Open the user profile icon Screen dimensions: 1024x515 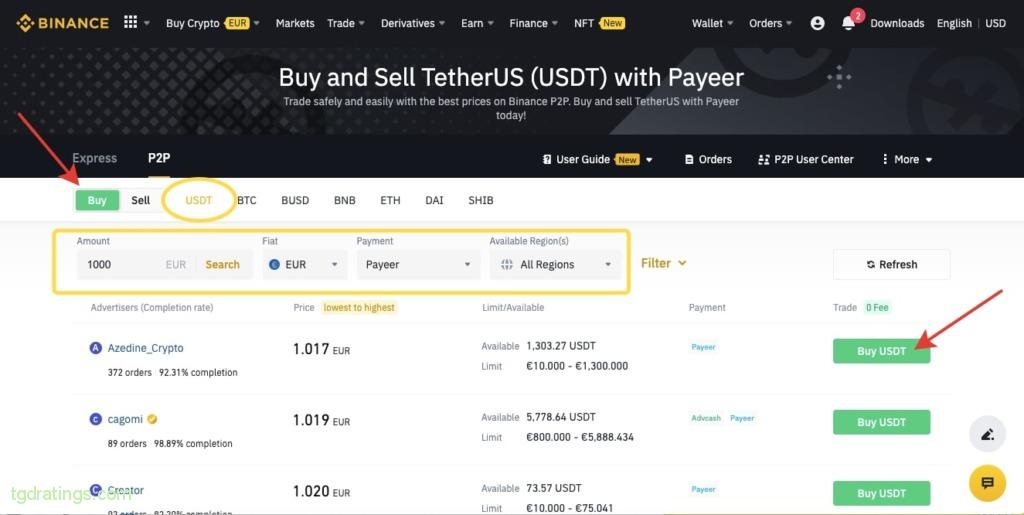(817, 23)
